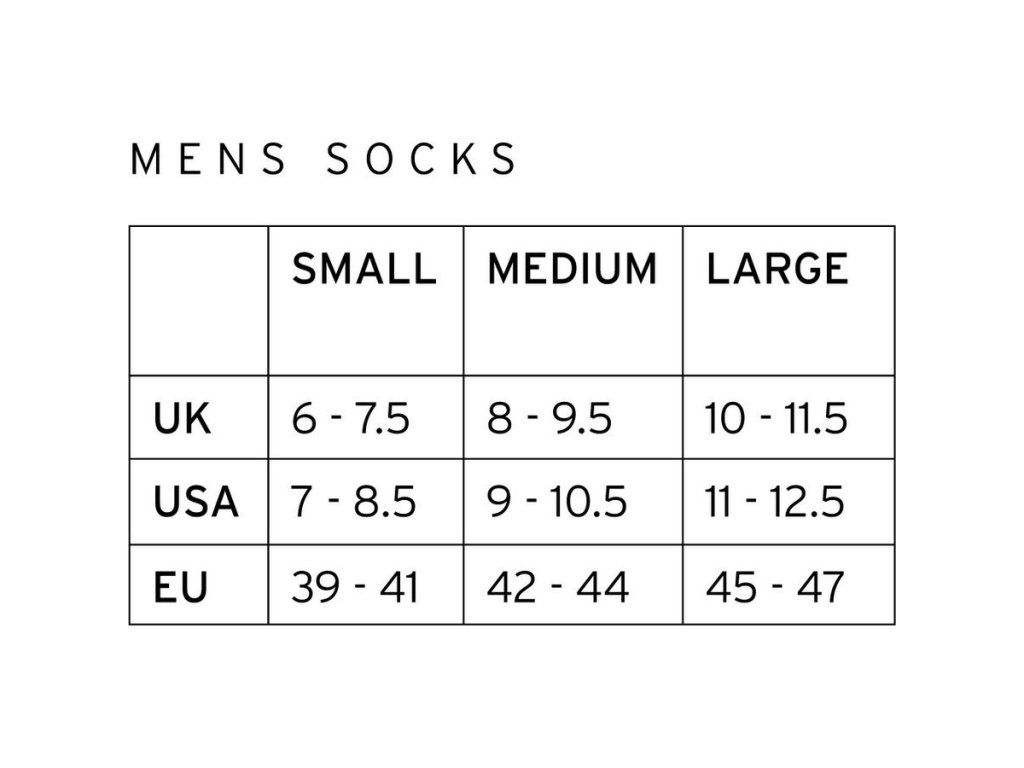1024x768 pixels.
Task: Click the EU large size 45 - 47
Action: pyautogui.click(x=775, y=587)
